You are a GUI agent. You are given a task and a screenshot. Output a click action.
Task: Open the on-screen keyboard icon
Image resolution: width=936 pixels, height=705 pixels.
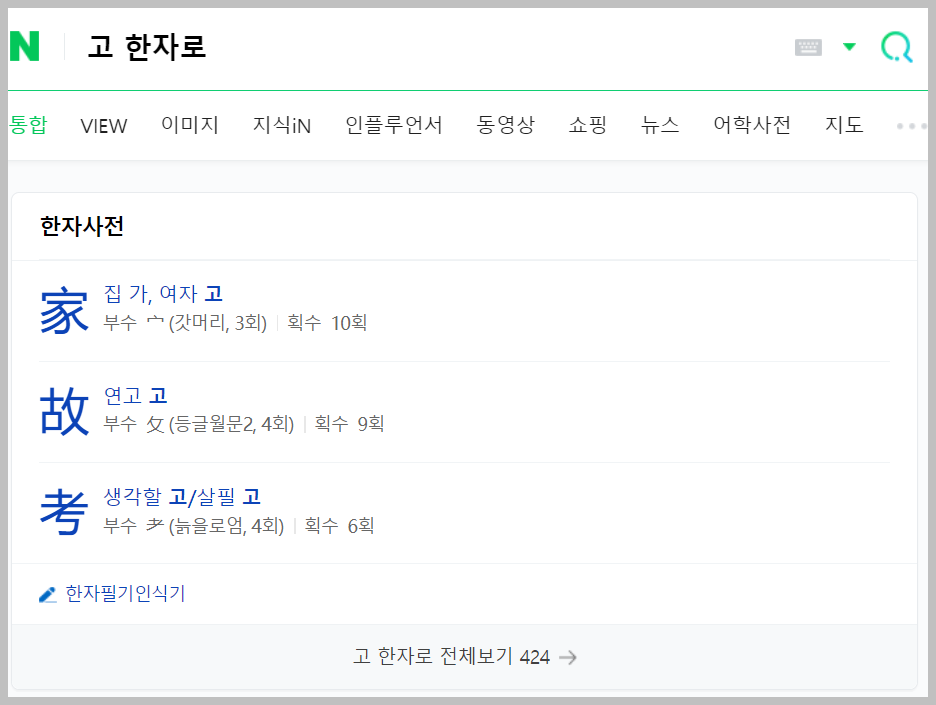(808, 47)
